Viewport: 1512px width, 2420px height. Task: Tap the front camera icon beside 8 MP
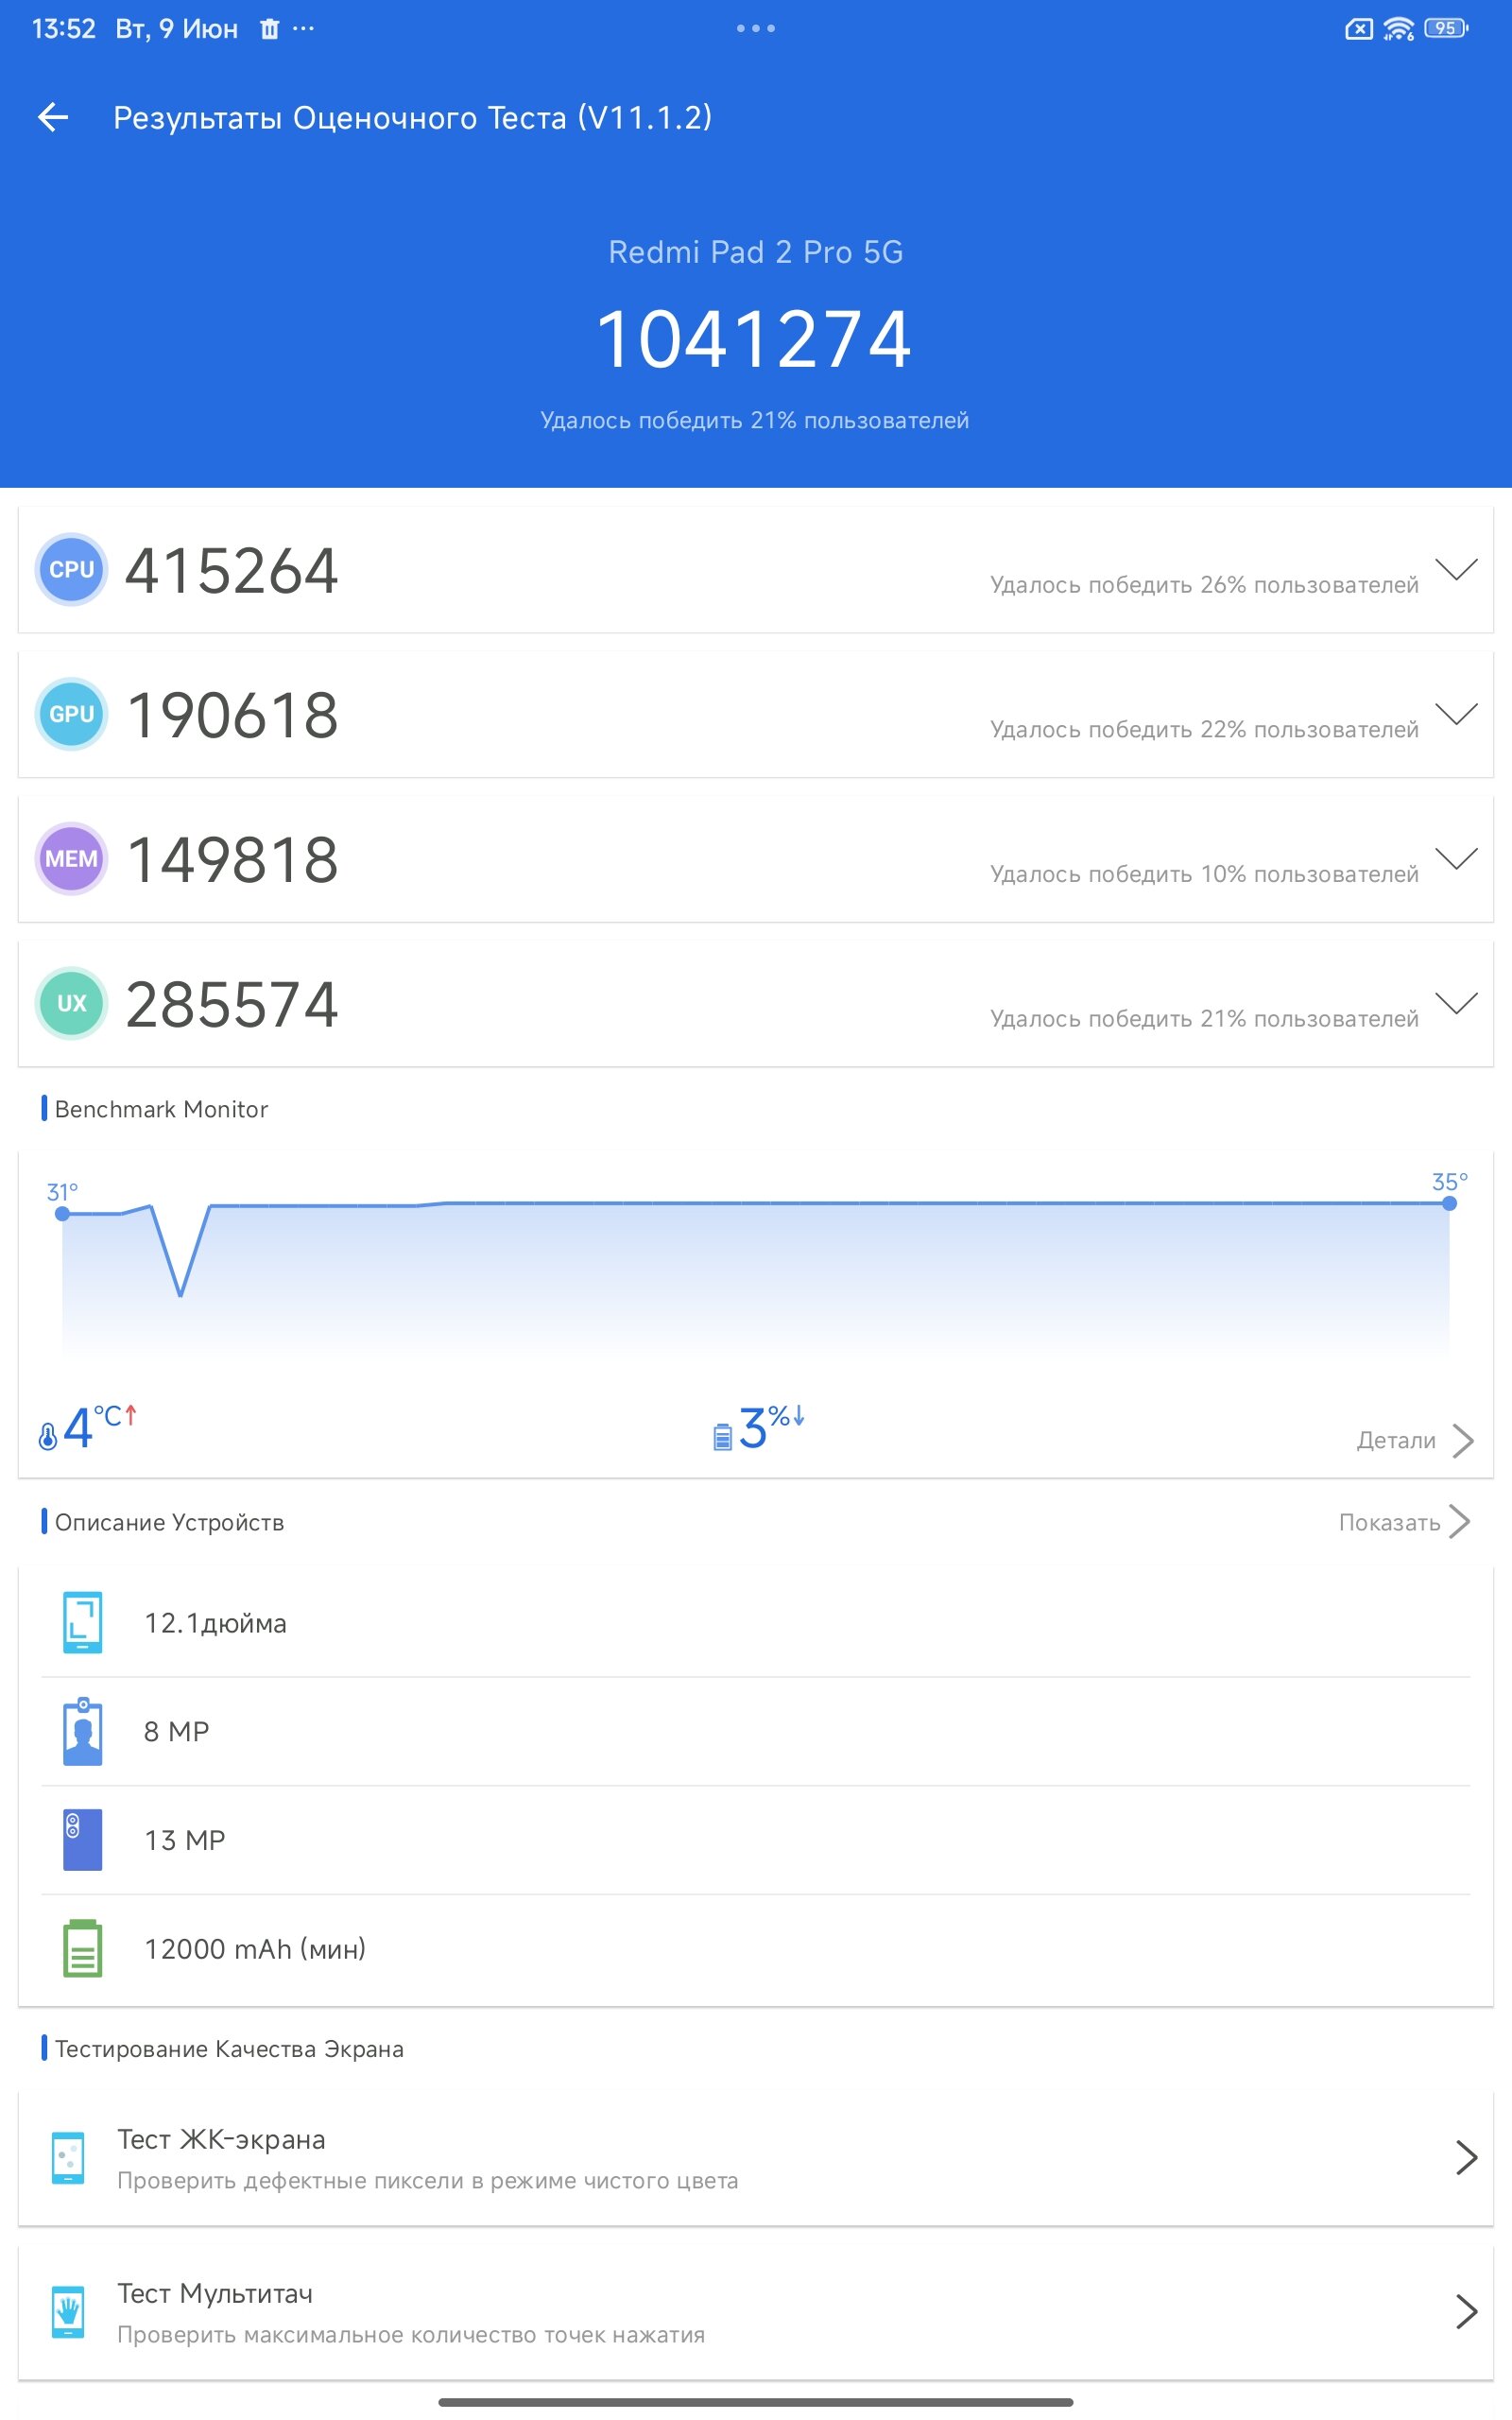83,1731
